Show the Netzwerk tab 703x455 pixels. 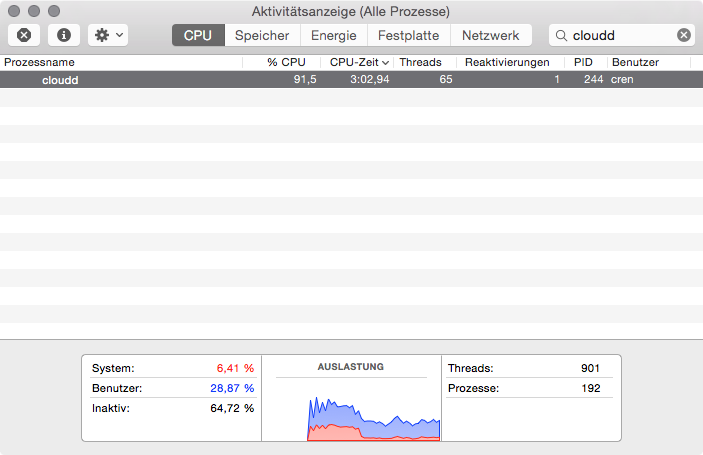[490, 35]
